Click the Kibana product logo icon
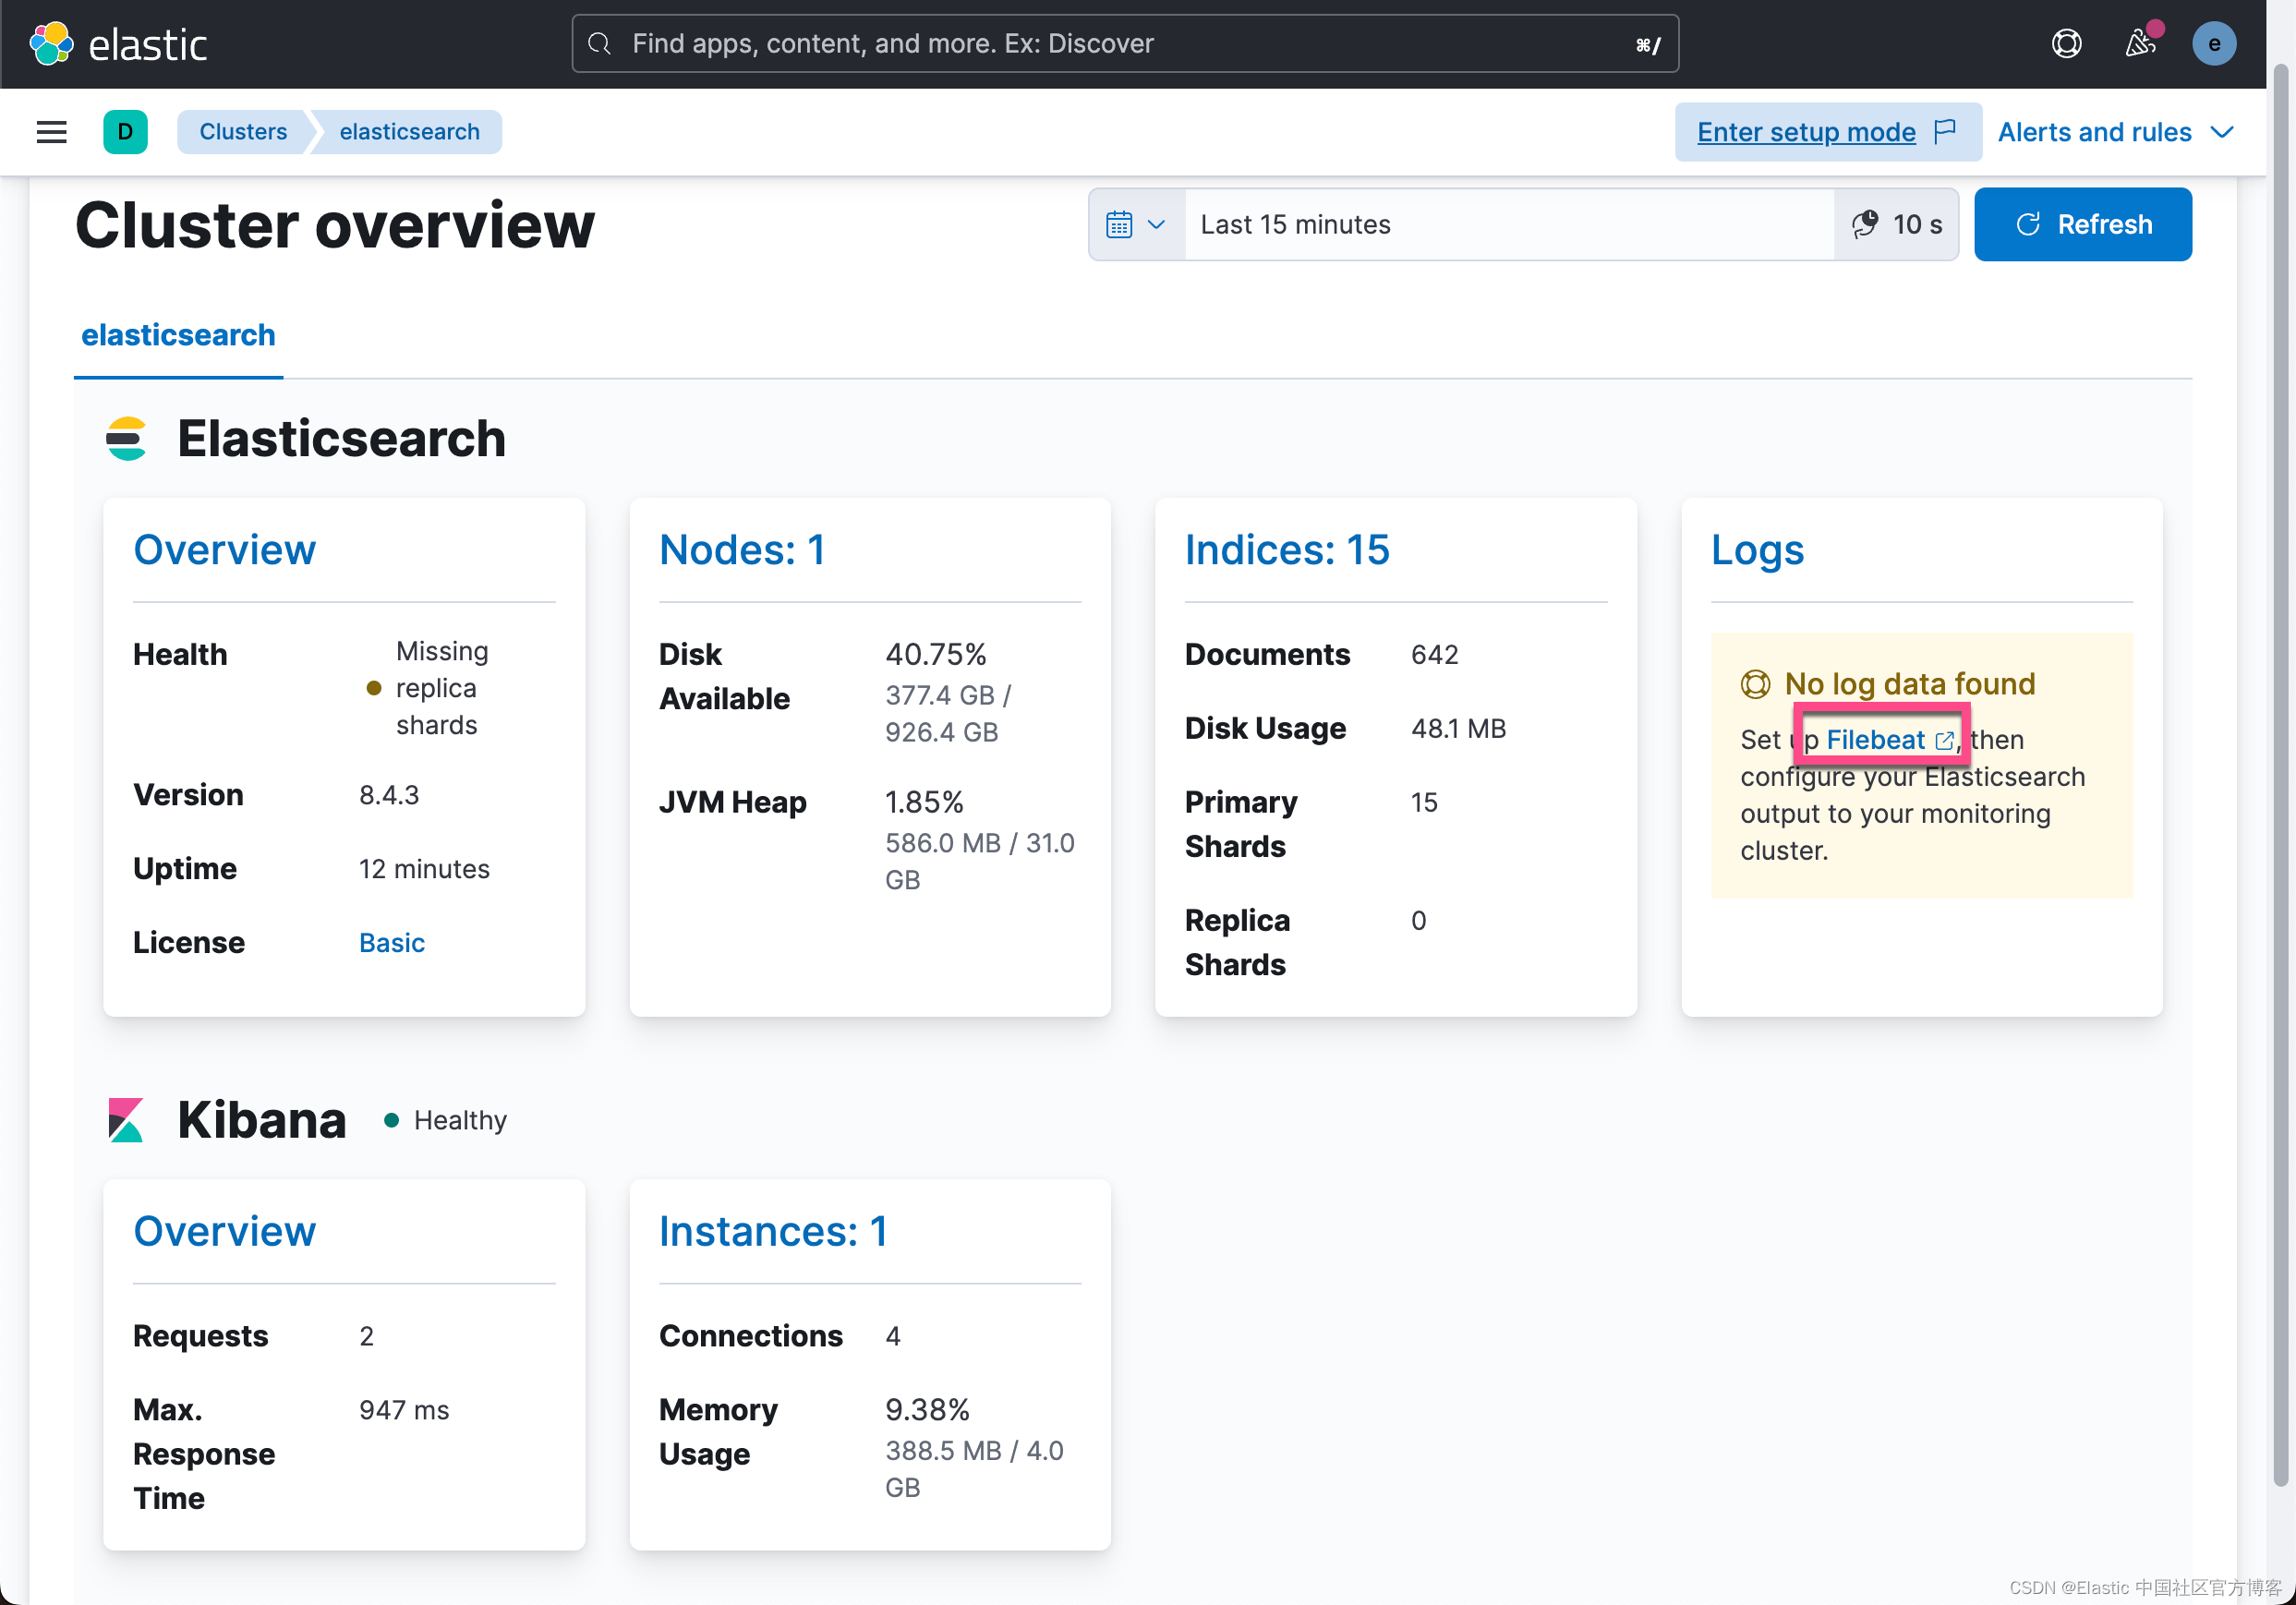Image resolution: width=2296 pixels, height=1605 pixels. [125, 1120]
